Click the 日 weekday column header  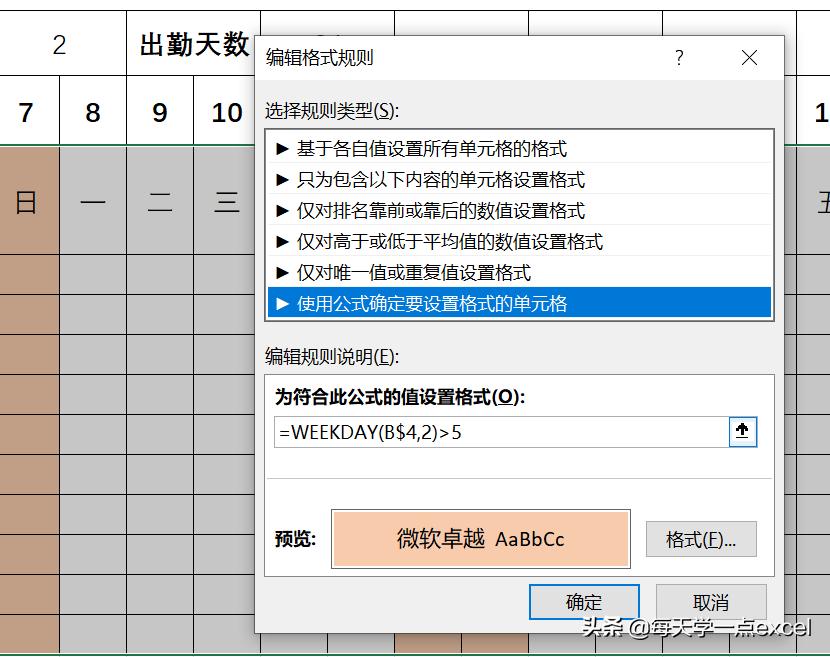(27, 200)
